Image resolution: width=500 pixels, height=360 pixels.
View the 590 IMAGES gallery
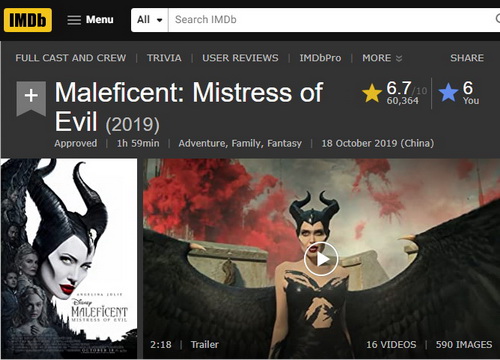pos(464,344)
